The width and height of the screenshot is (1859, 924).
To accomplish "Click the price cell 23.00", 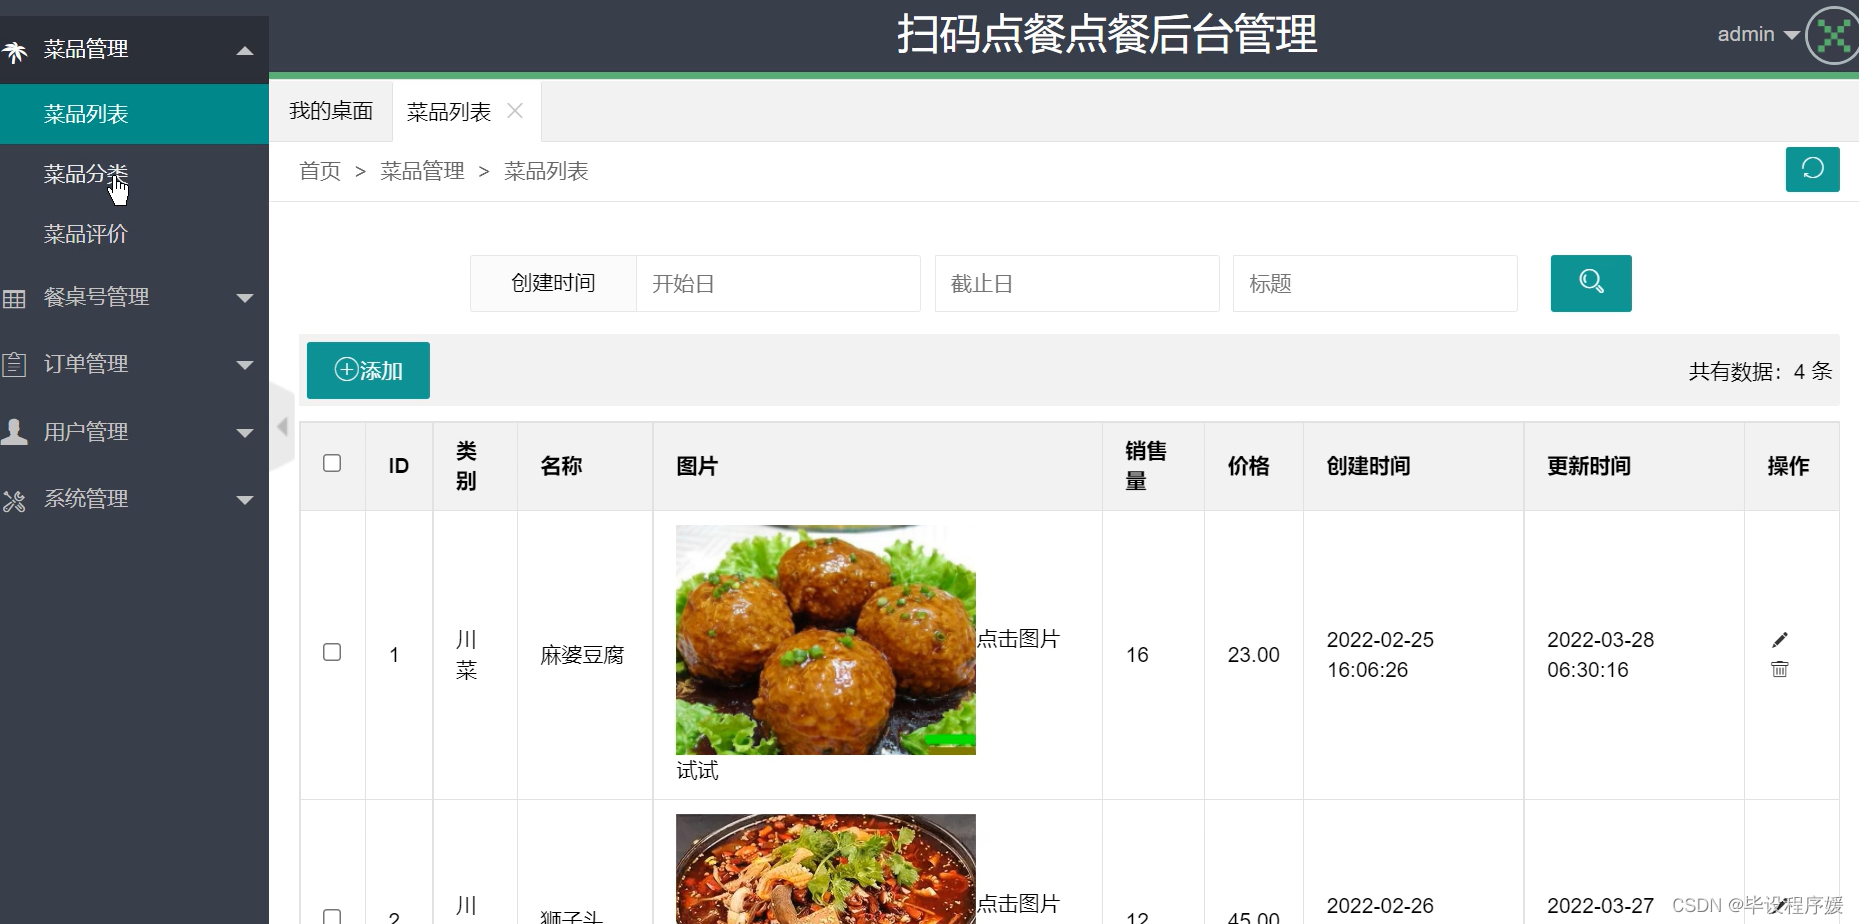I will (x=1253, y=655).
